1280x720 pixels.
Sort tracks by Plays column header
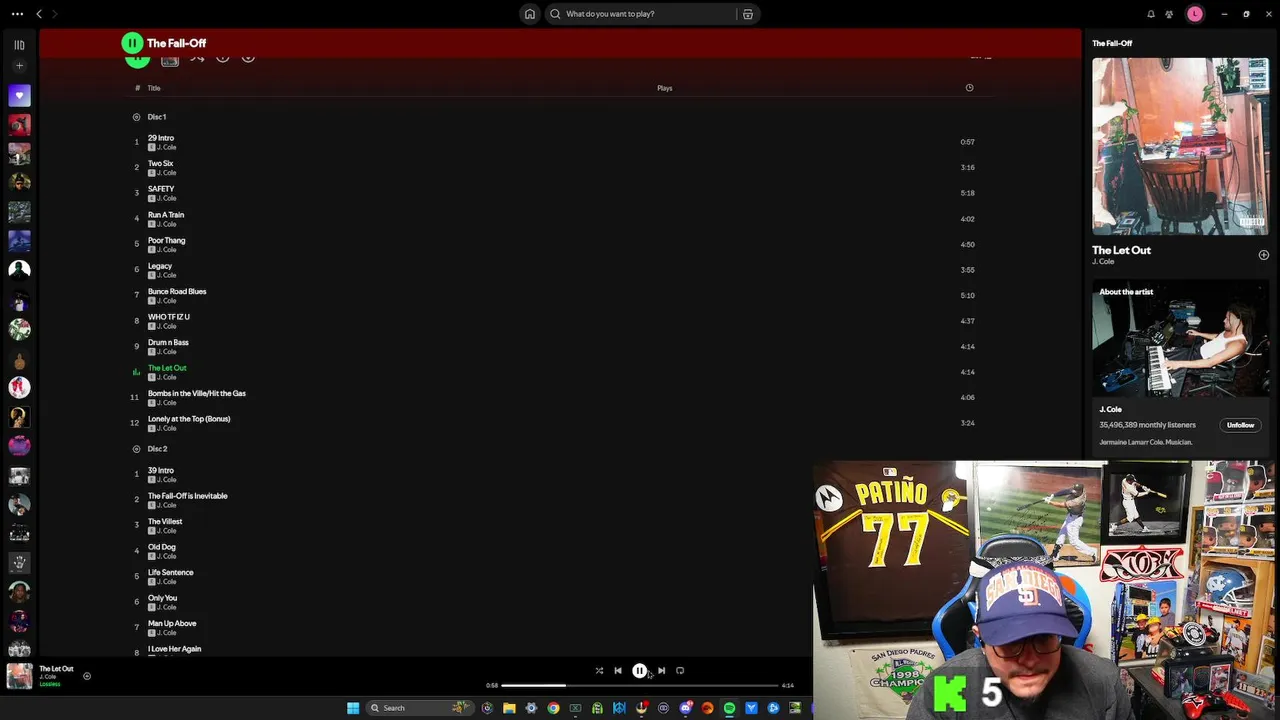click(664, 88)
